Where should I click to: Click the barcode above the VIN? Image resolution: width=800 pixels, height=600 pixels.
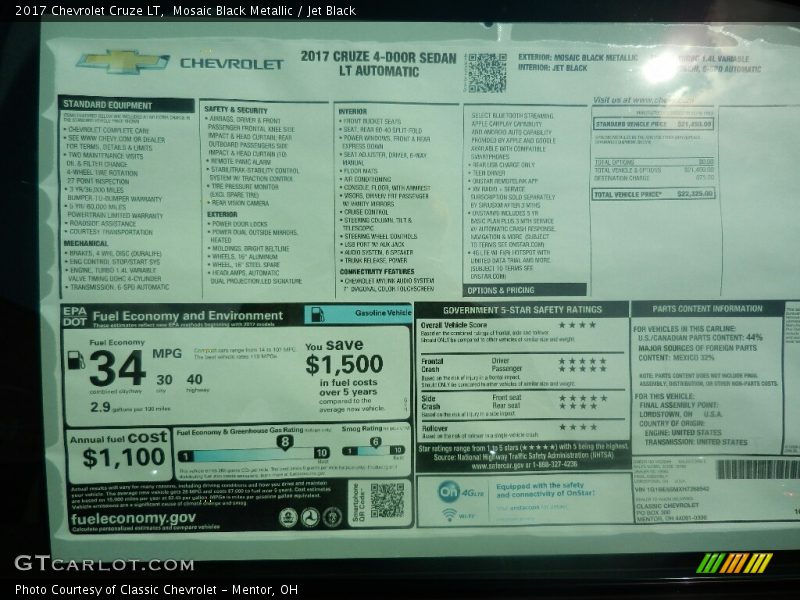pyautogui.click(x=758, y=469)
